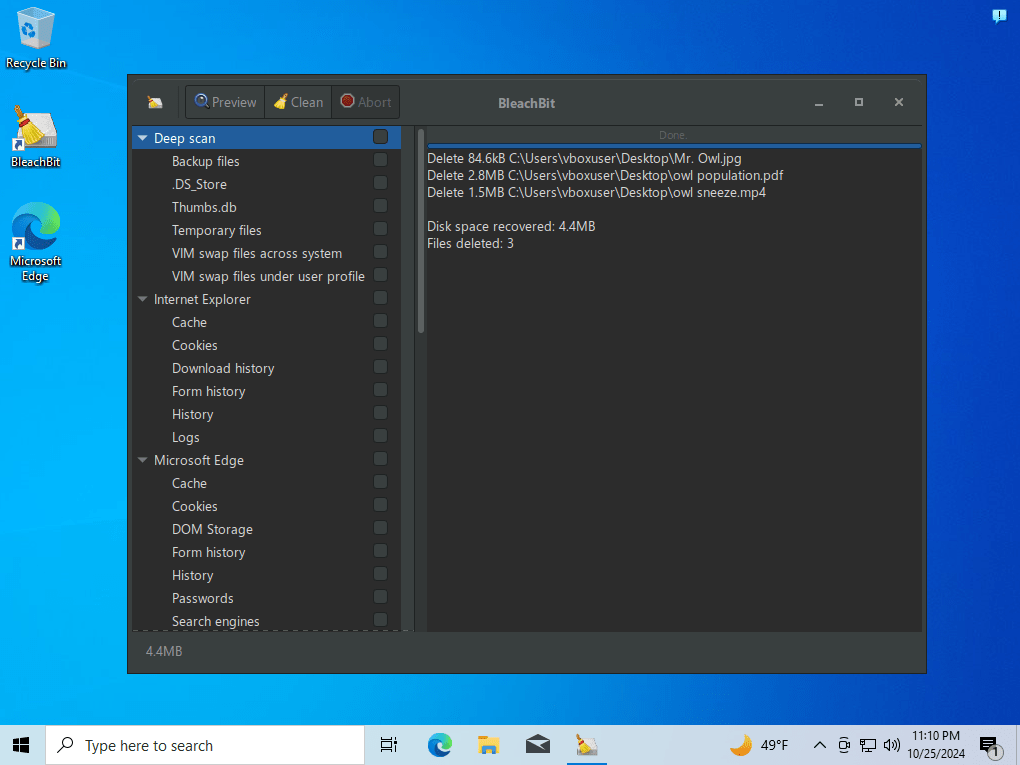Click the Preview magnifier button
Viewport: 1020px width, 765px height.
[x=225, y=102]
